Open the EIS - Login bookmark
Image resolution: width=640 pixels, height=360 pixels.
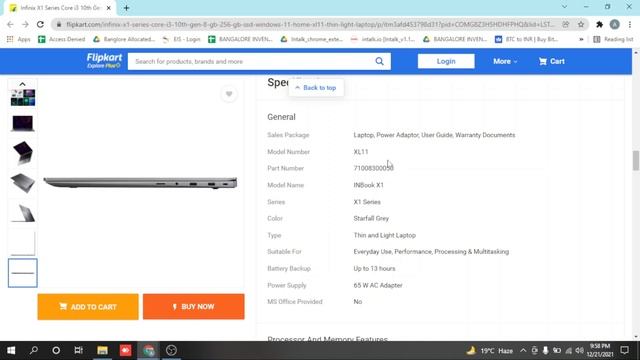(181, 39)
